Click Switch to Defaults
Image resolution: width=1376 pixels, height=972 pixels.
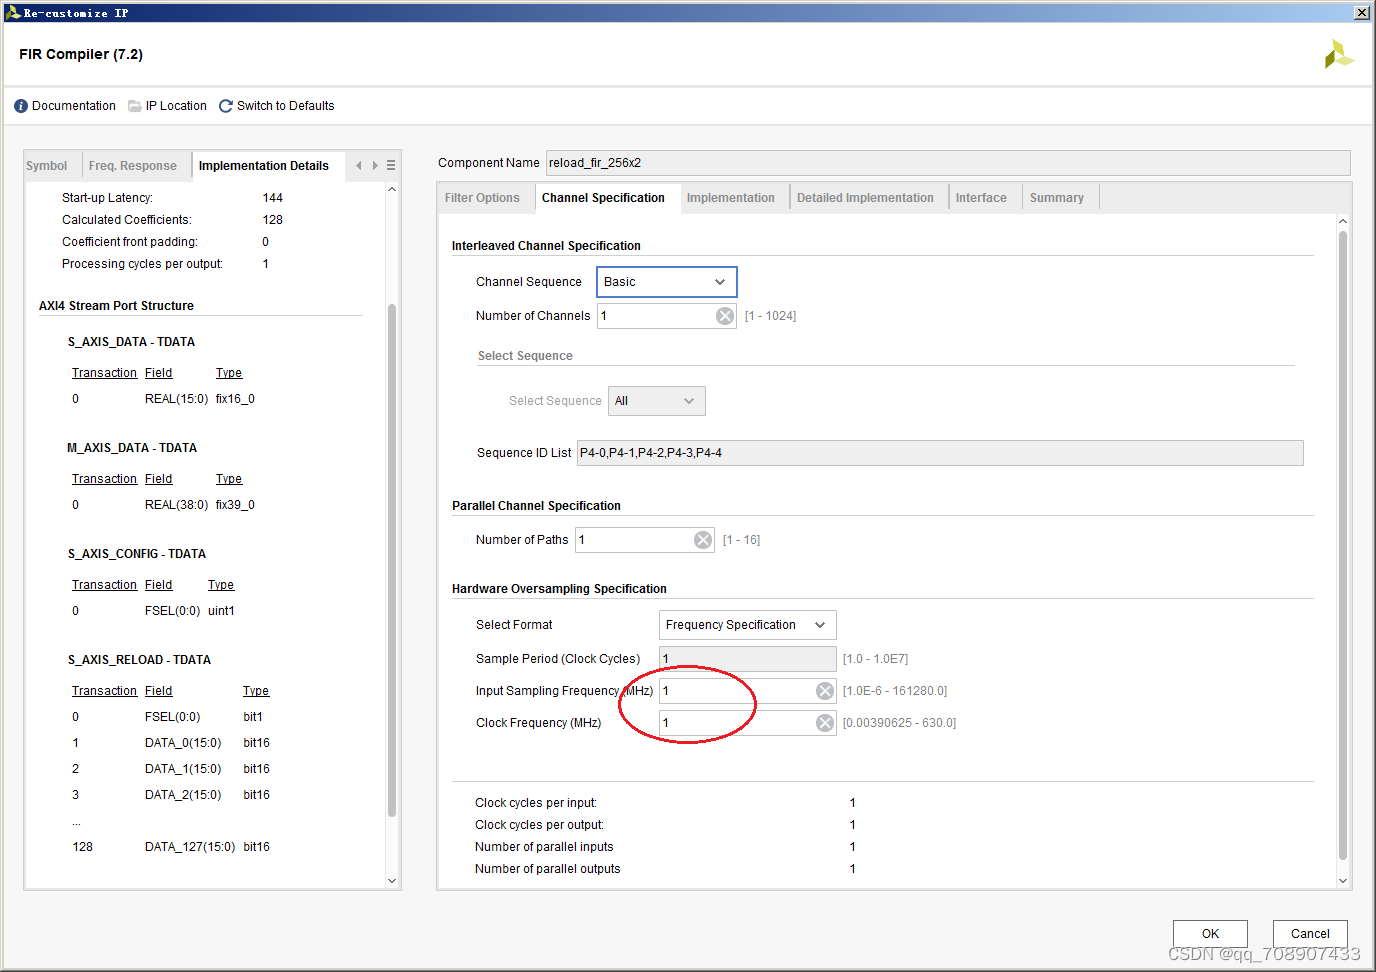coord(286,106)
